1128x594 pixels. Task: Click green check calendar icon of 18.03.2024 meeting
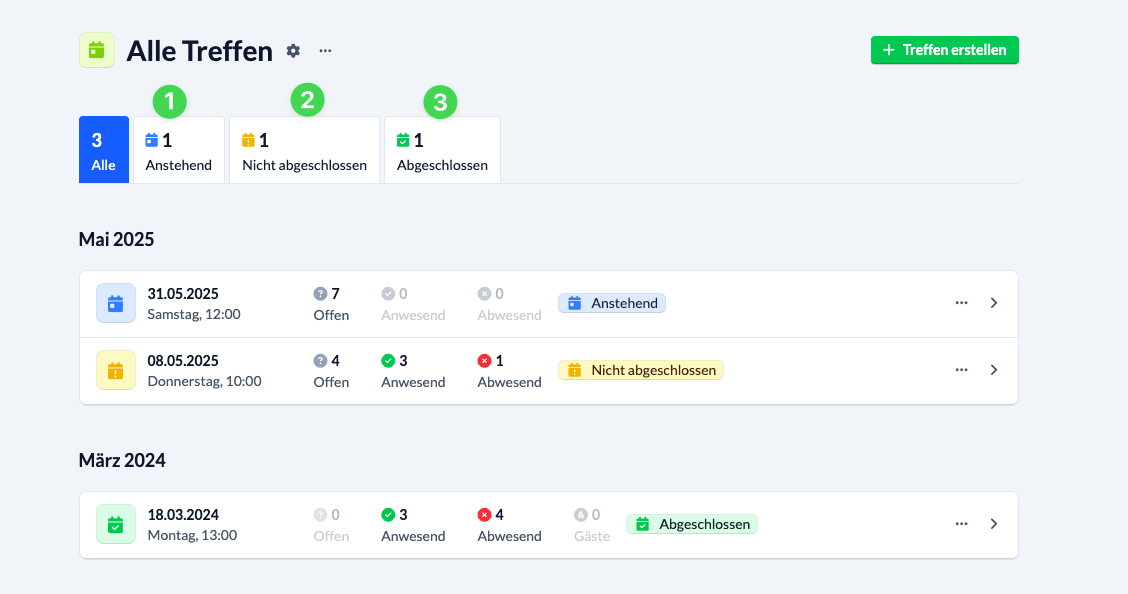click(115, 524)
